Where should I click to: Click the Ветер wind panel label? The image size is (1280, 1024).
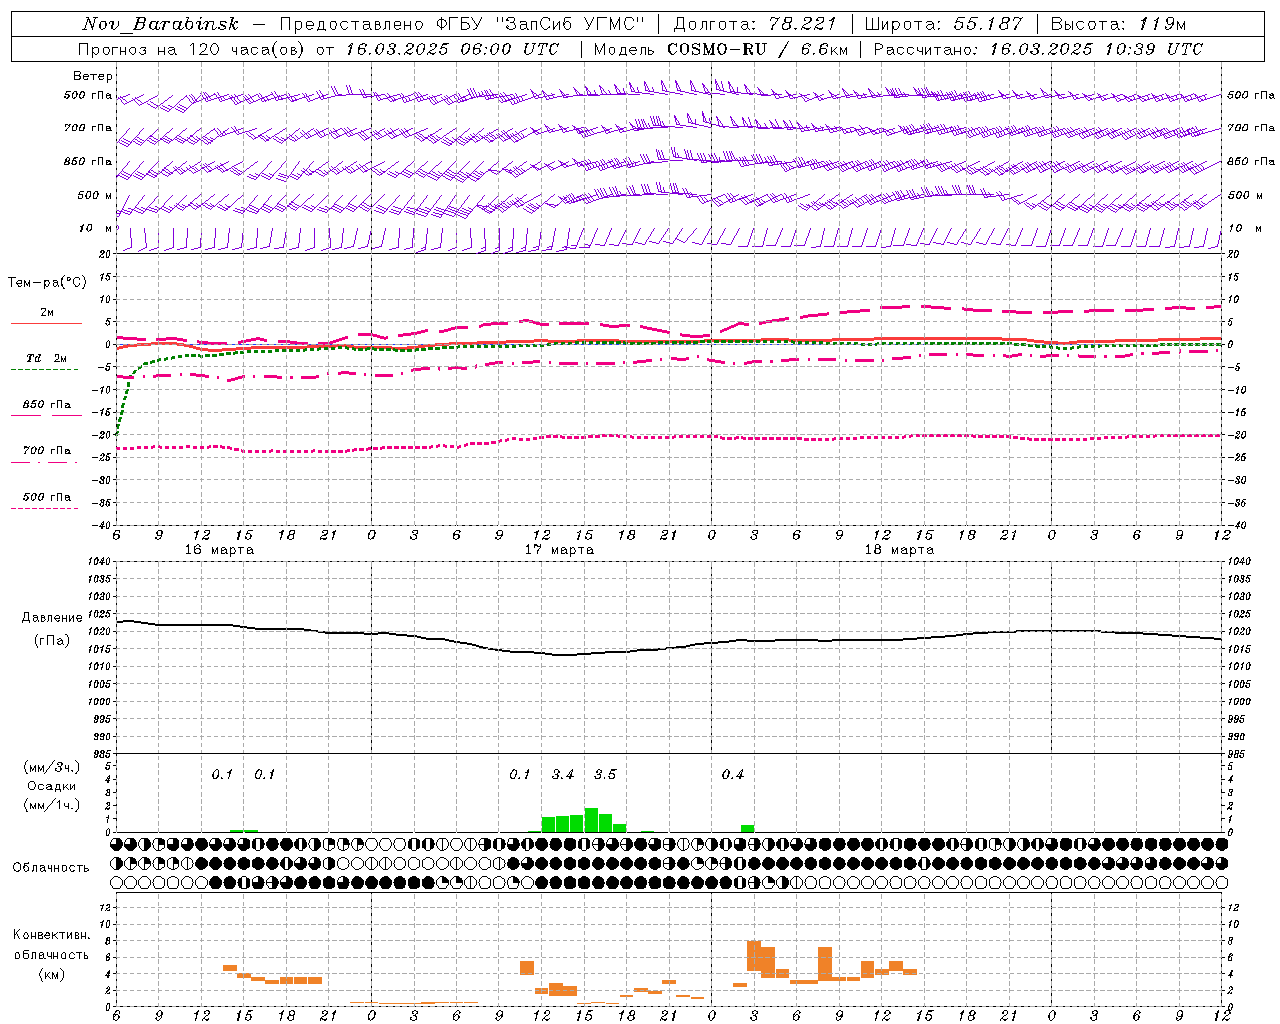pyautogui.click(x=93, y=76)
